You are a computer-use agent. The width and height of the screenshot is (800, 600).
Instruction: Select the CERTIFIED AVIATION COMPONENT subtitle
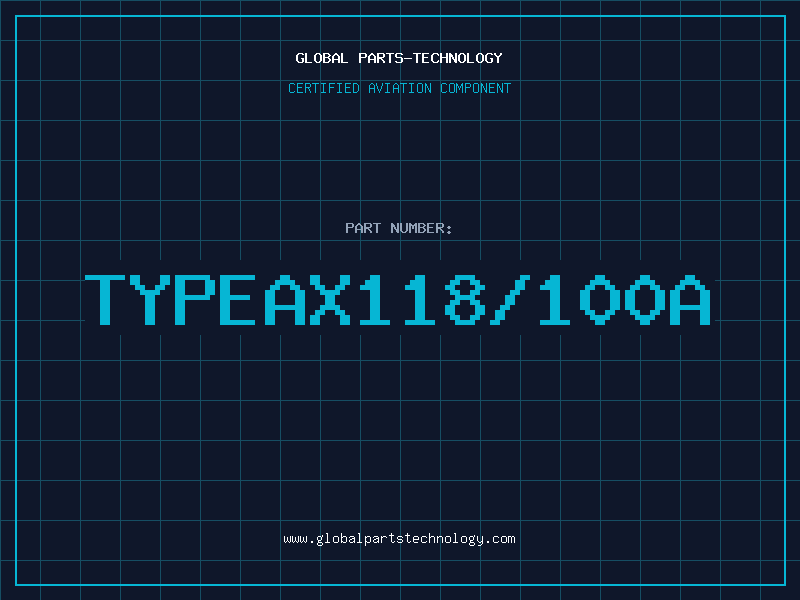pyautogui.click(x=399, y=88)
